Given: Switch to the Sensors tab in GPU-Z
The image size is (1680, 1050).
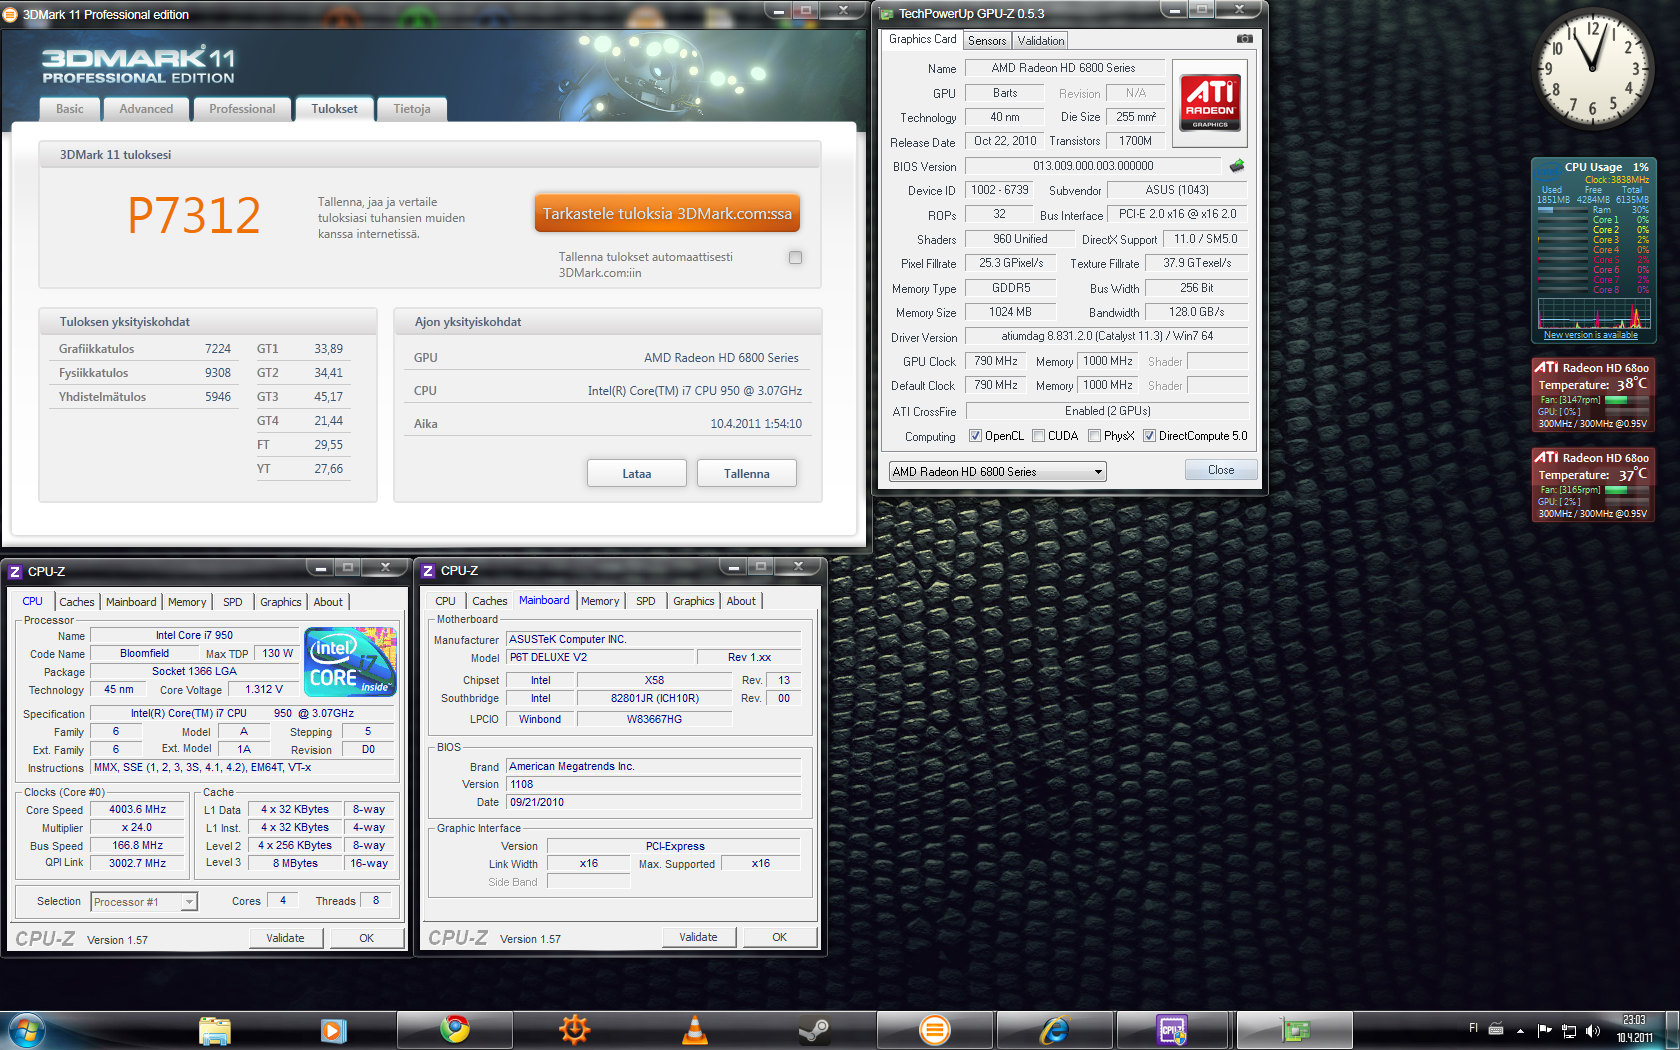Looking at the screenshot, I should [x=987, y=41].
